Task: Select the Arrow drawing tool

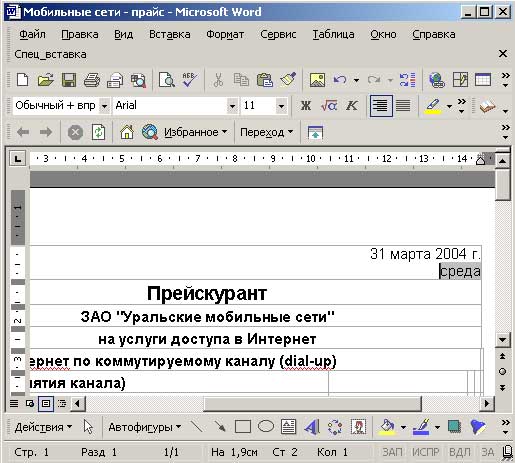Action: click(x=220, y=426)
